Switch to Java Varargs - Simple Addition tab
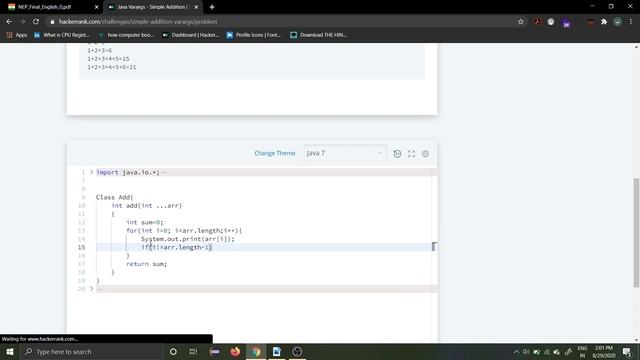The height and width of the screenshot is (360, 640). click(152, 7)
